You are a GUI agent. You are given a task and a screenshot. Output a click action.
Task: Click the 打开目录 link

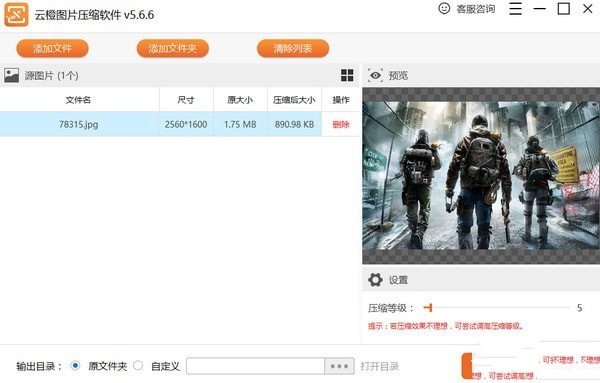pyautogui.click(x=380, y=366)
